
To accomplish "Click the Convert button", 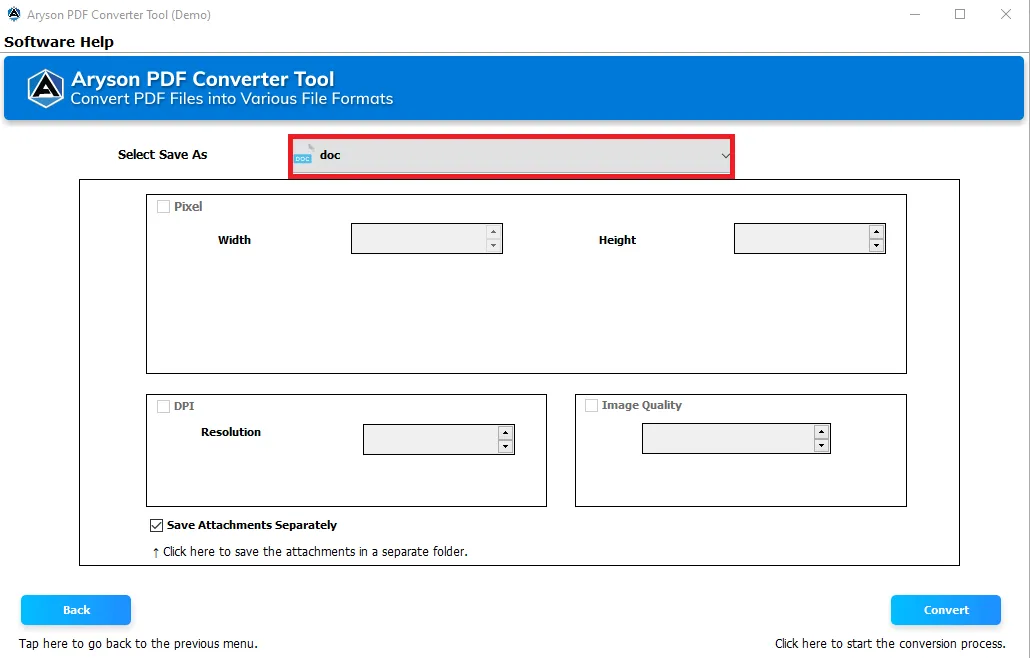I will pyautogui.click(x=946, y=610).
